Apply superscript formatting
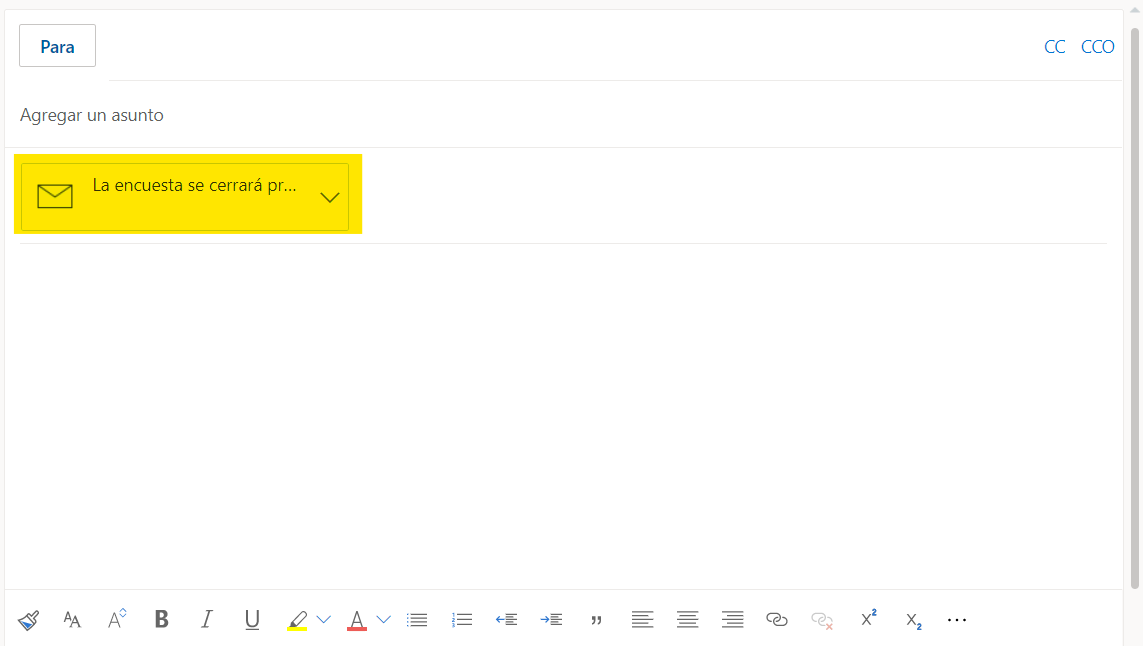 [868, 618]
